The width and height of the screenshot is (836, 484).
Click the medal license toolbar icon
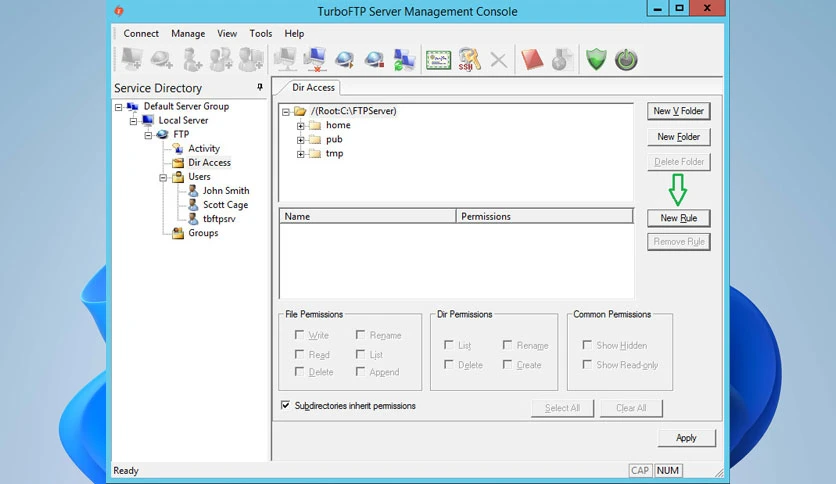click(x=561, y=59)
